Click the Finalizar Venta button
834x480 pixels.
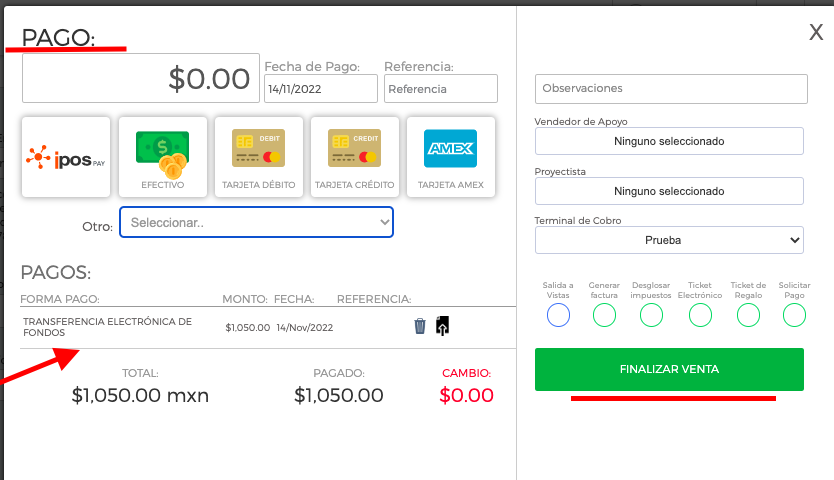[x=669, y=369]
